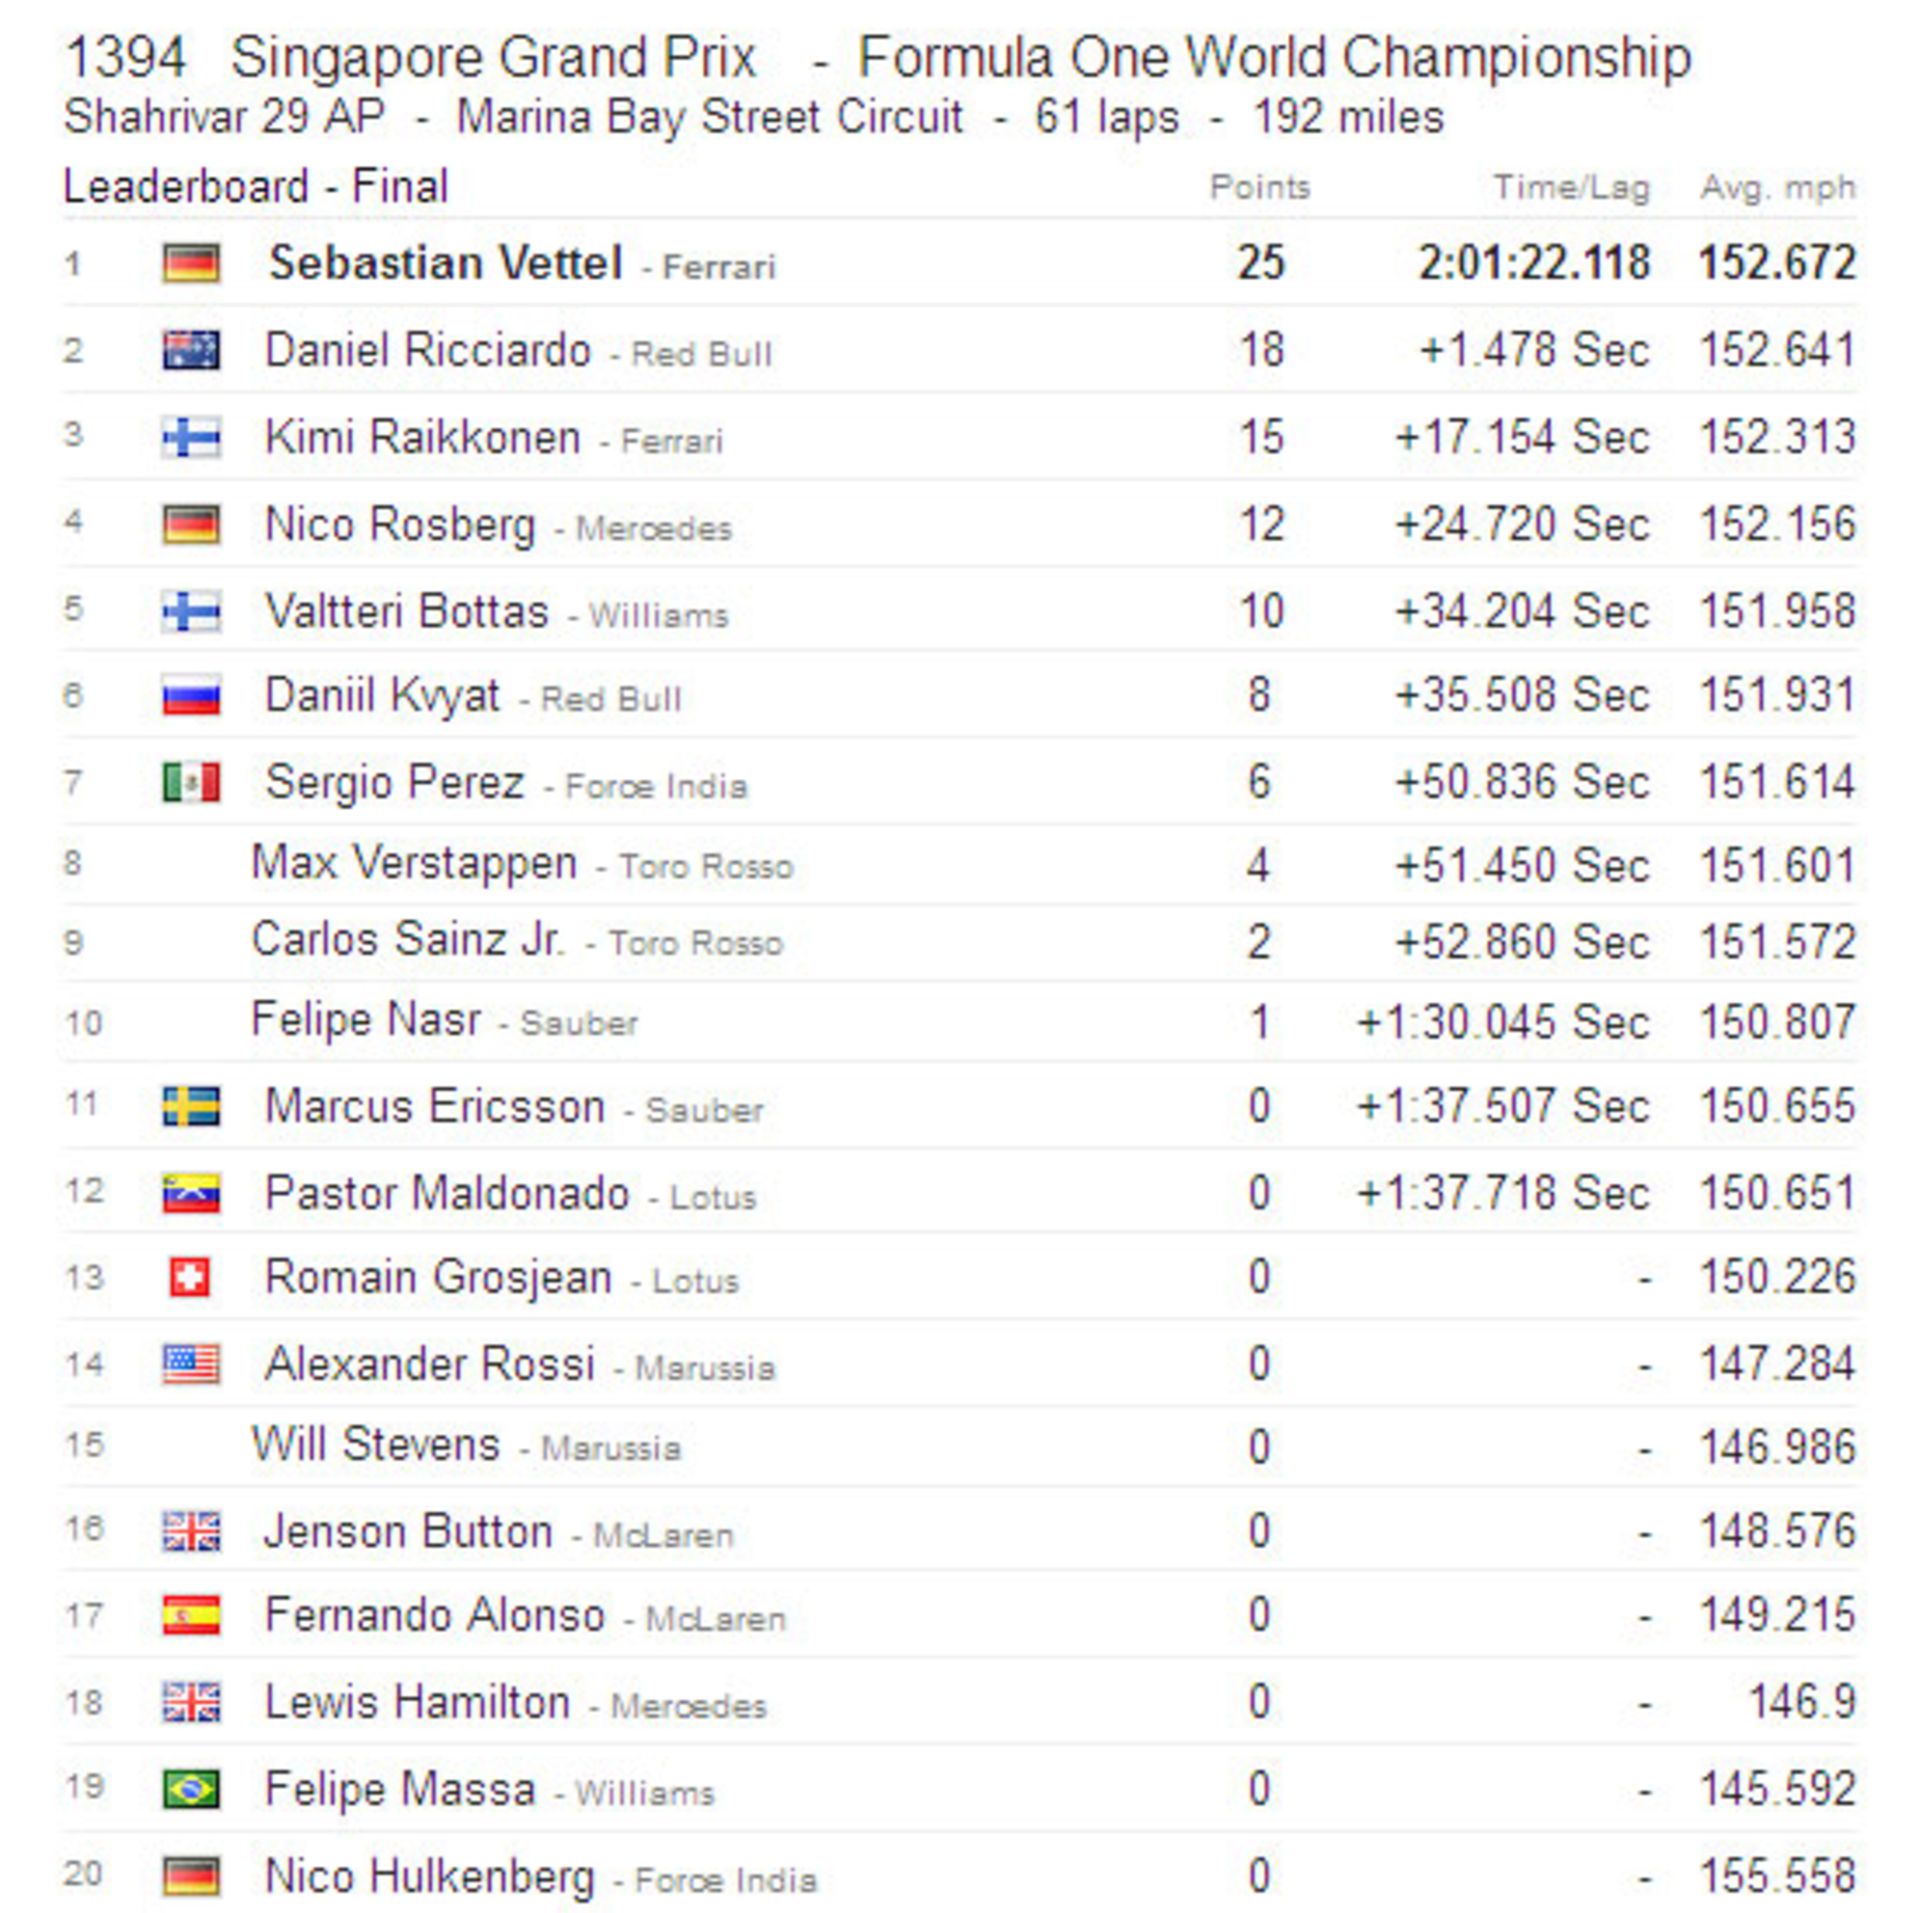Screen dimensions: 1920x1913
Task: Click the Australian flag beside Daniel Ricciardo
Action: 191,351
